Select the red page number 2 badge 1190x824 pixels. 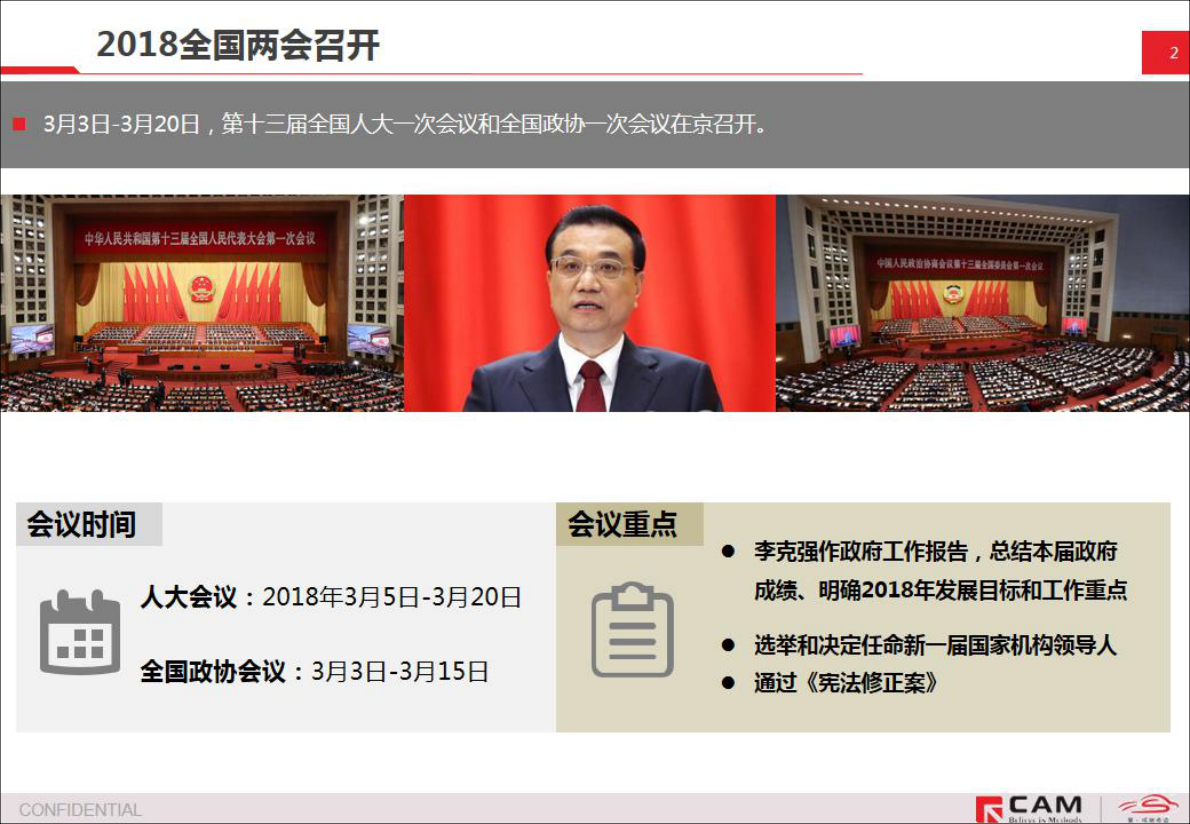1165,53
